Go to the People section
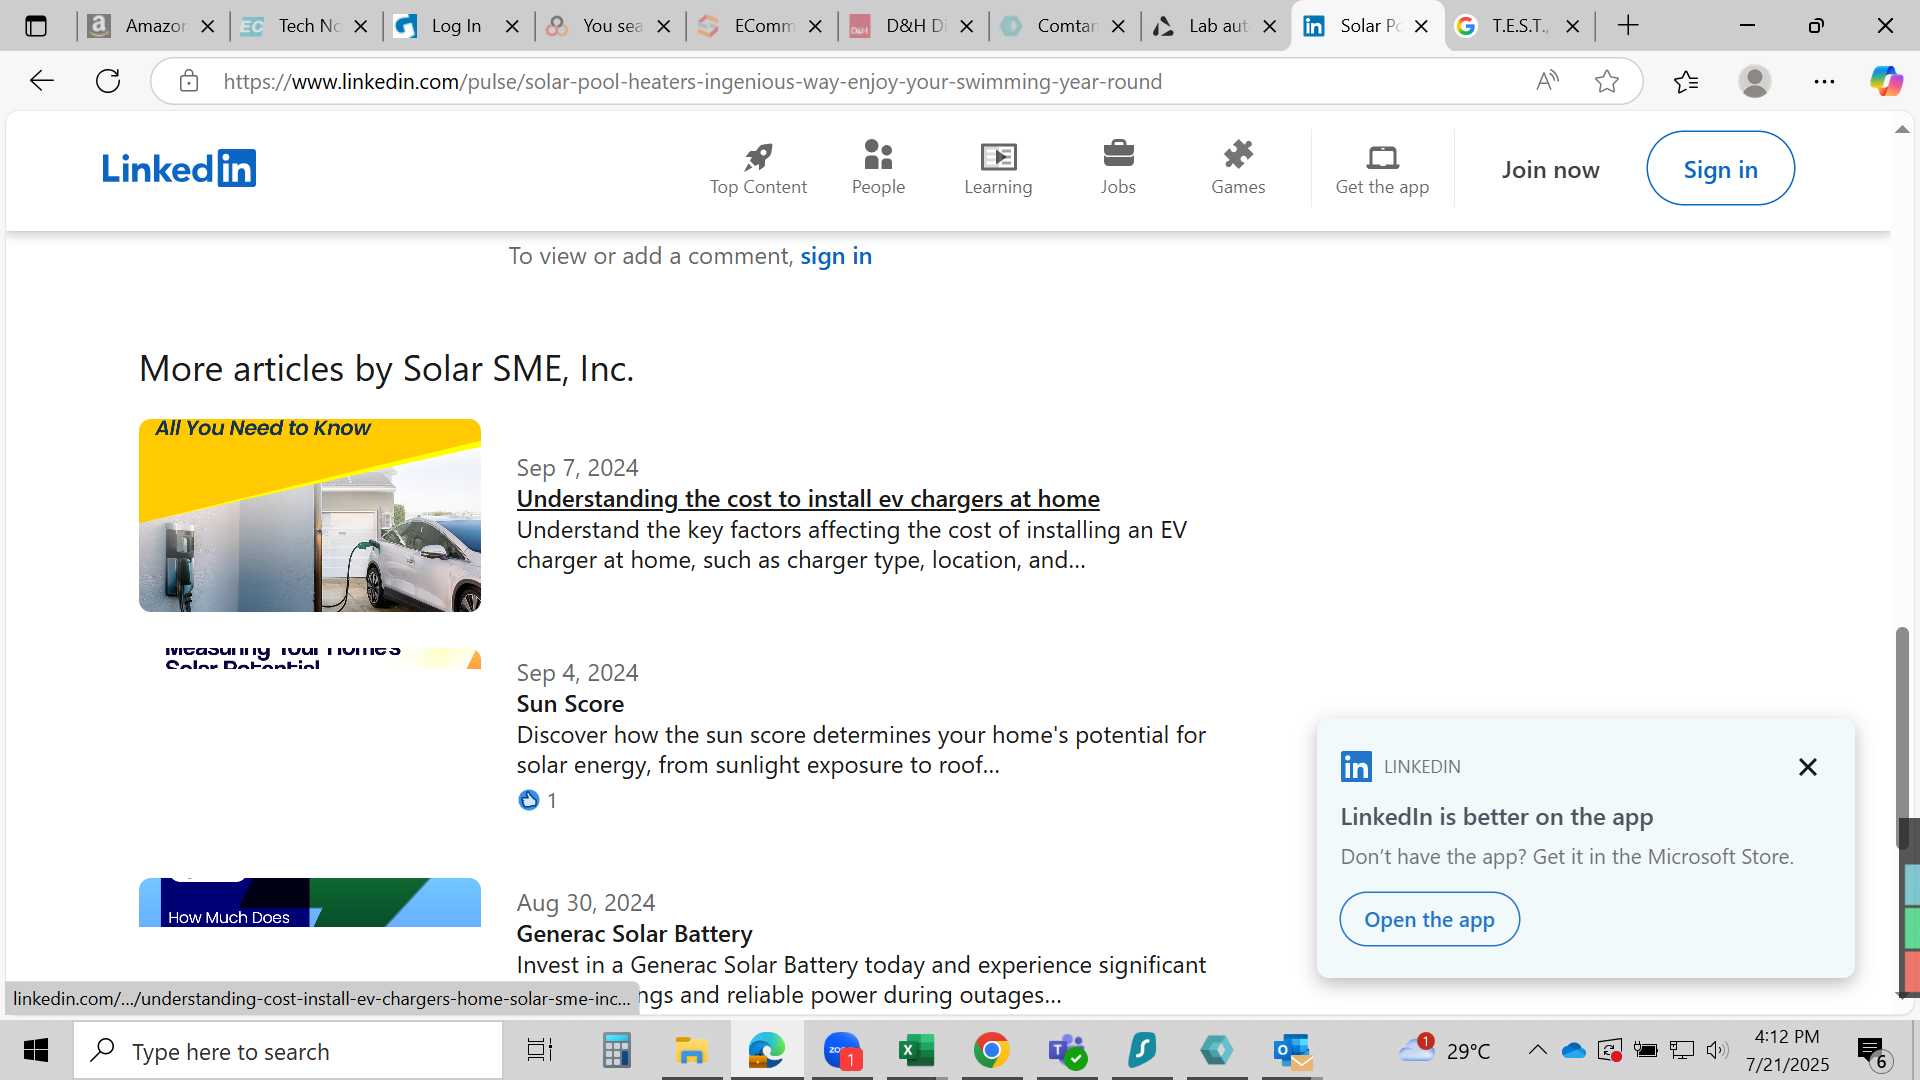 click(878, 168)
